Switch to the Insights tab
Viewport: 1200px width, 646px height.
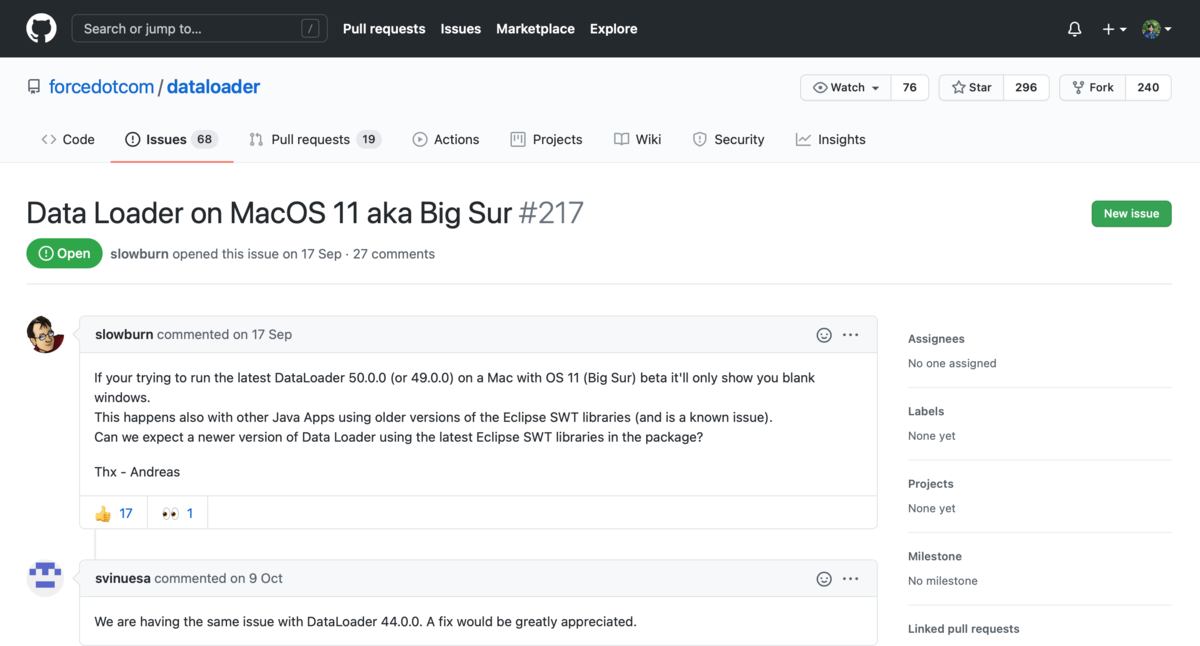(x=831, y=140)
